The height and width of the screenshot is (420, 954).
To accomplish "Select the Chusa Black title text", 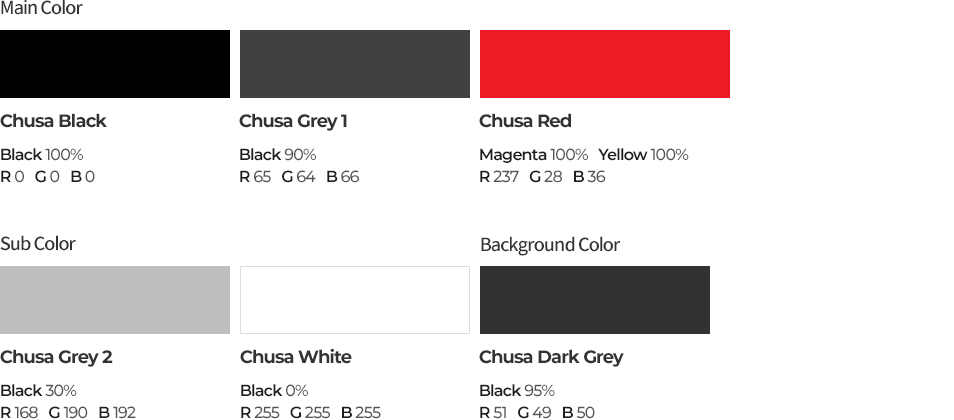I will point(53,121).
